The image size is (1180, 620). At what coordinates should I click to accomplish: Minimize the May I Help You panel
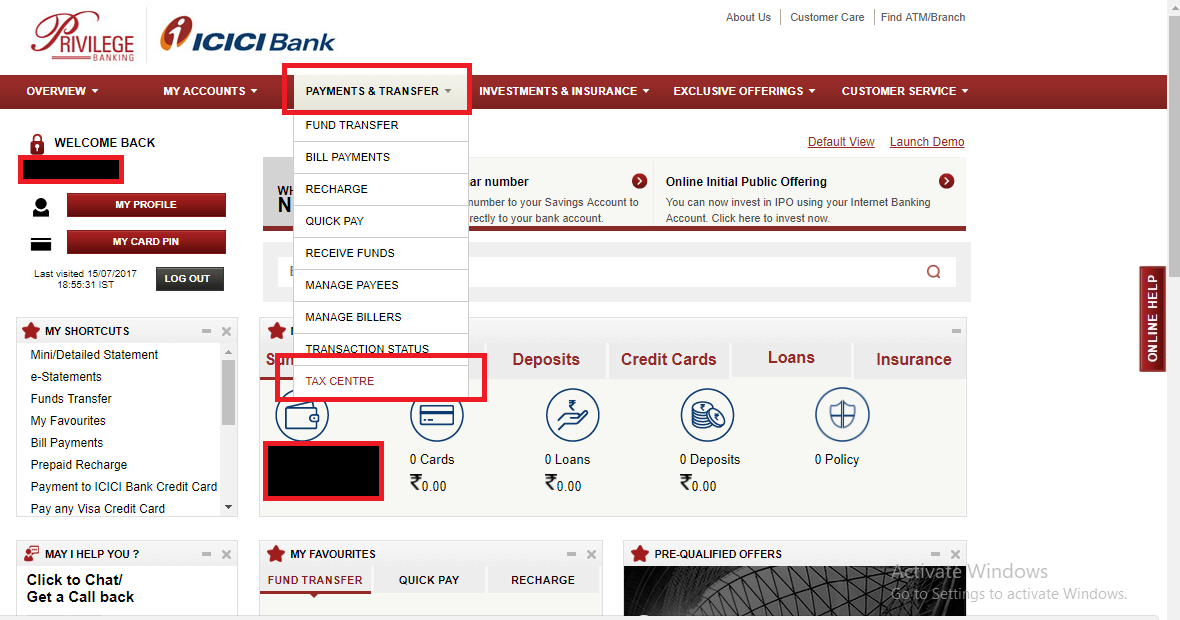coord(206,554)
